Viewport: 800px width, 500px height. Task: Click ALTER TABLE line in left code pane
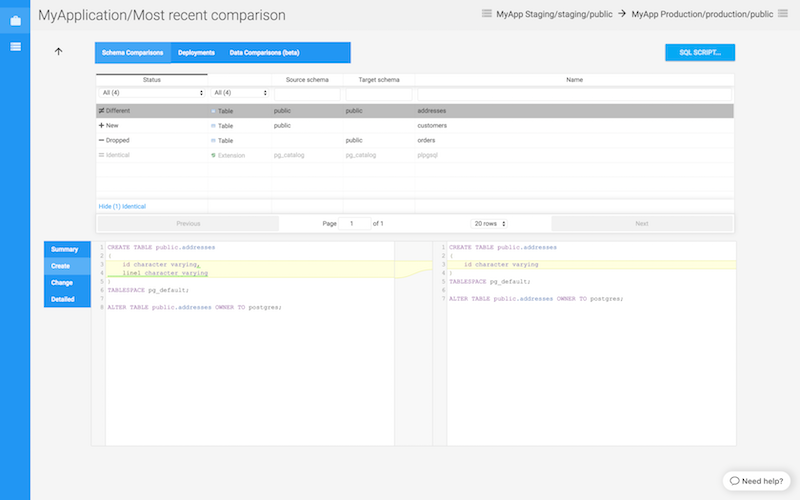coord(194,307)
